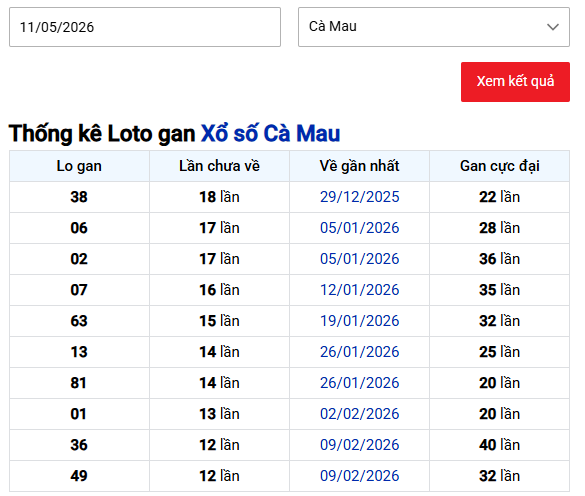Viewport: 585px width, 496px height.
Task: Open the 09/02/2026 link in row 36
Action: (x=360, y=445)
